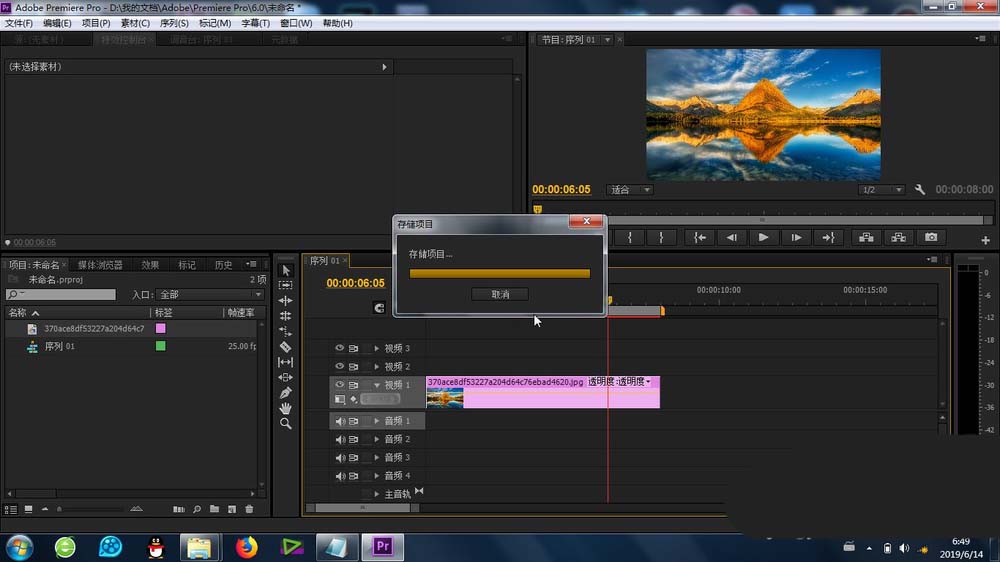
Task: Open the 入口 全部 dropdown
Action: [x=210, y=295]
